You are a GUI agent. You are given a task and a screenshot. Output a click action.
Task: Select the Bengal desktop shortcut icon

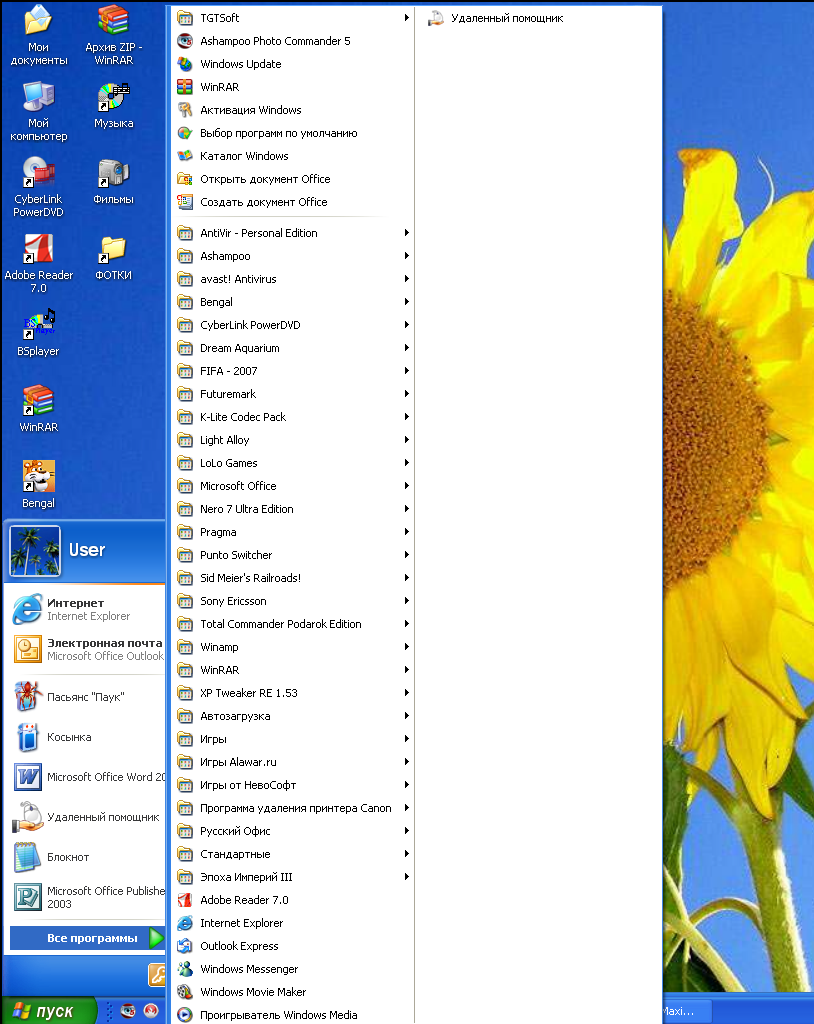39,476
